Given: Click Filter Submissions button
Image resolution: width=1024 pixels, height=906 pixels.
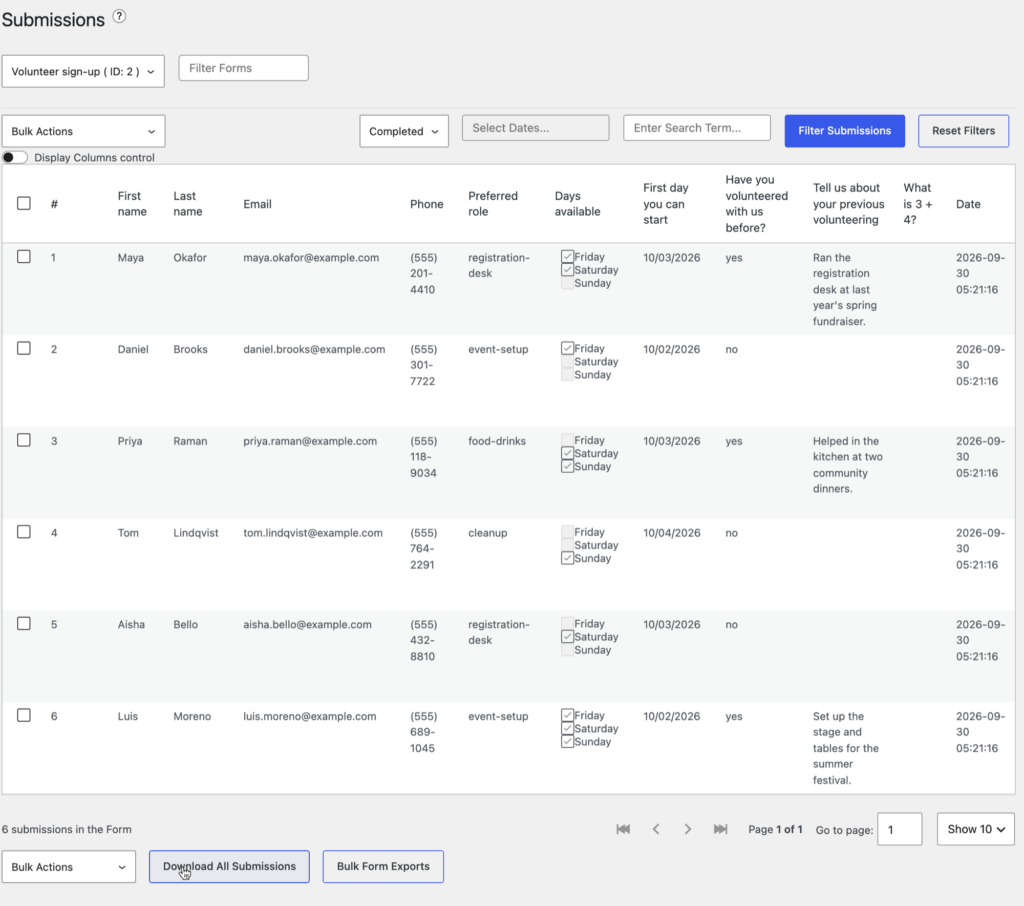Looking at the screenshot, I should coord(844,131).
